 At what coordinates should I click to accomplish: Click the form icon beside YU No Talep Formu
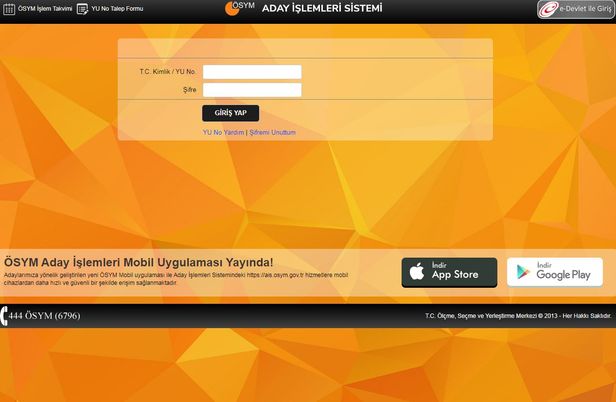point(82,9)
